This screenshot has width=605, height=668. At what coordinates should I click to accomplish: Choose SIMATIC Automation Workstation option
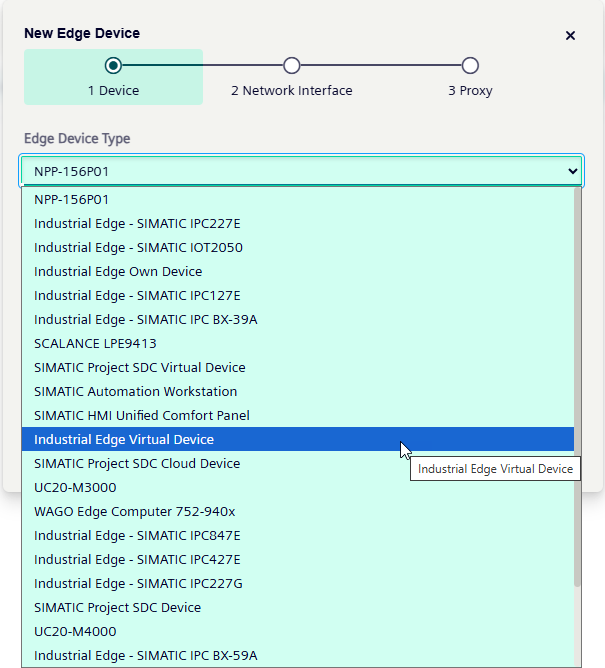tap(298, 392)
